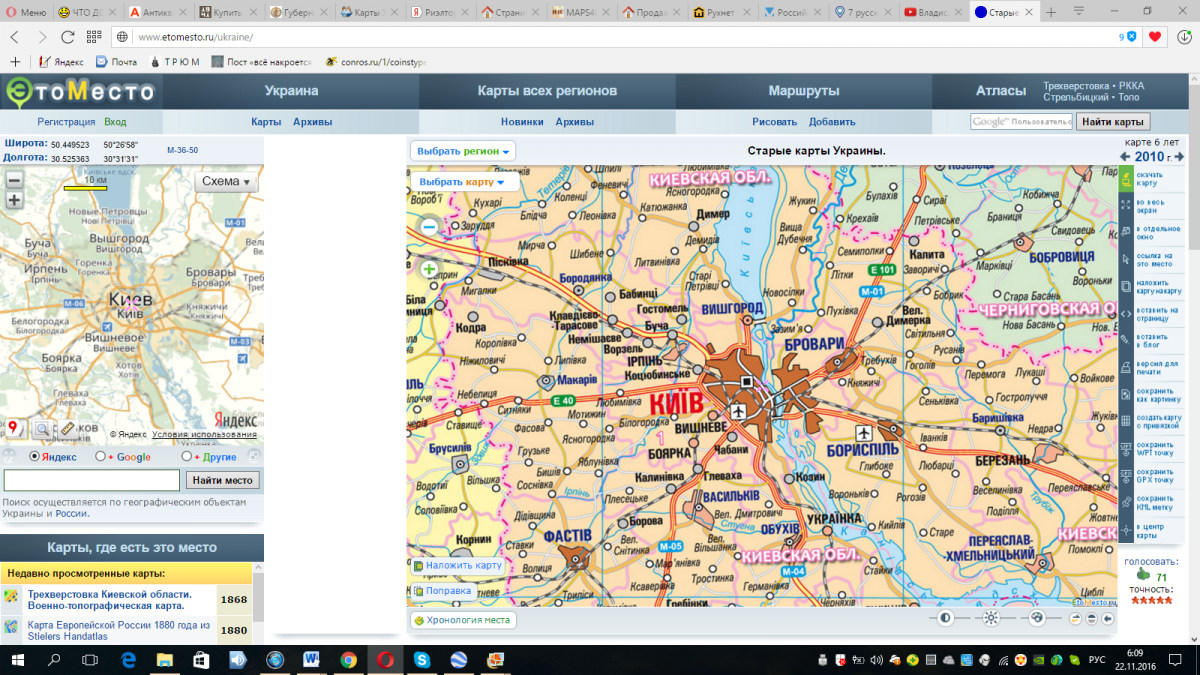Open 'Хронология места' button

pos(462,620)
